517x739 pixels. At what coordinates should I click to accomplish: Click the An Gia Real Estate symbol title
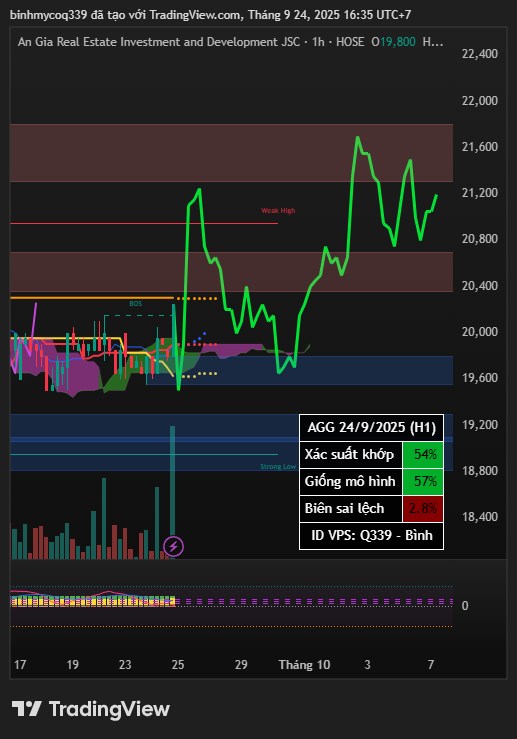pos(159,42)
